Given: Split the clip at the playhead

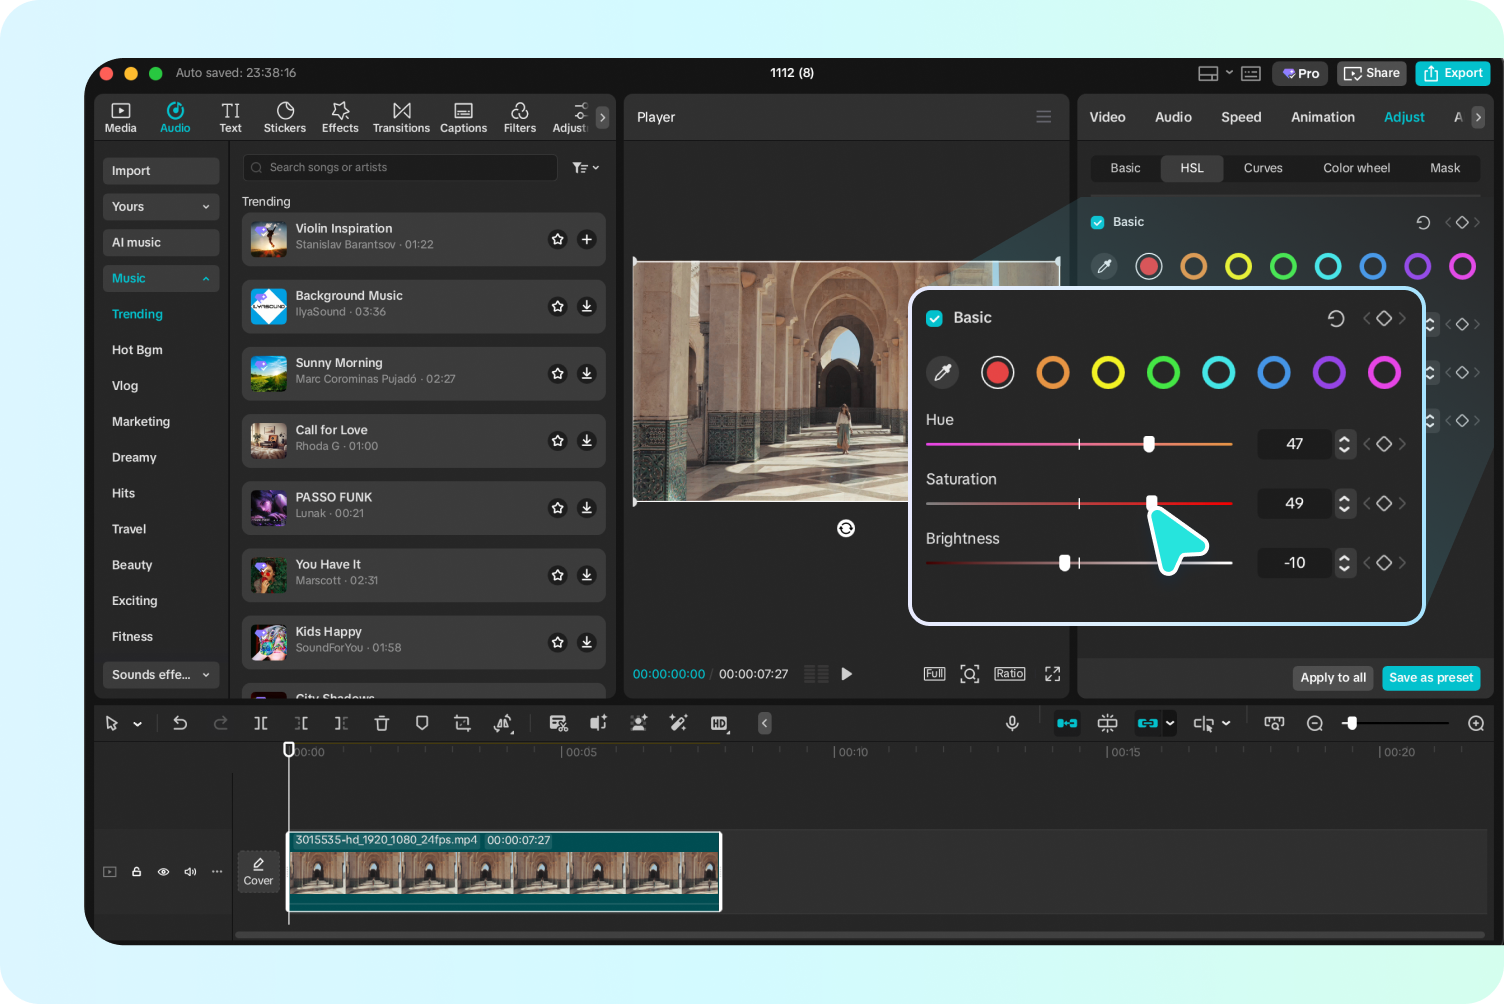Looking at the screenshot, I should (261, 723).
